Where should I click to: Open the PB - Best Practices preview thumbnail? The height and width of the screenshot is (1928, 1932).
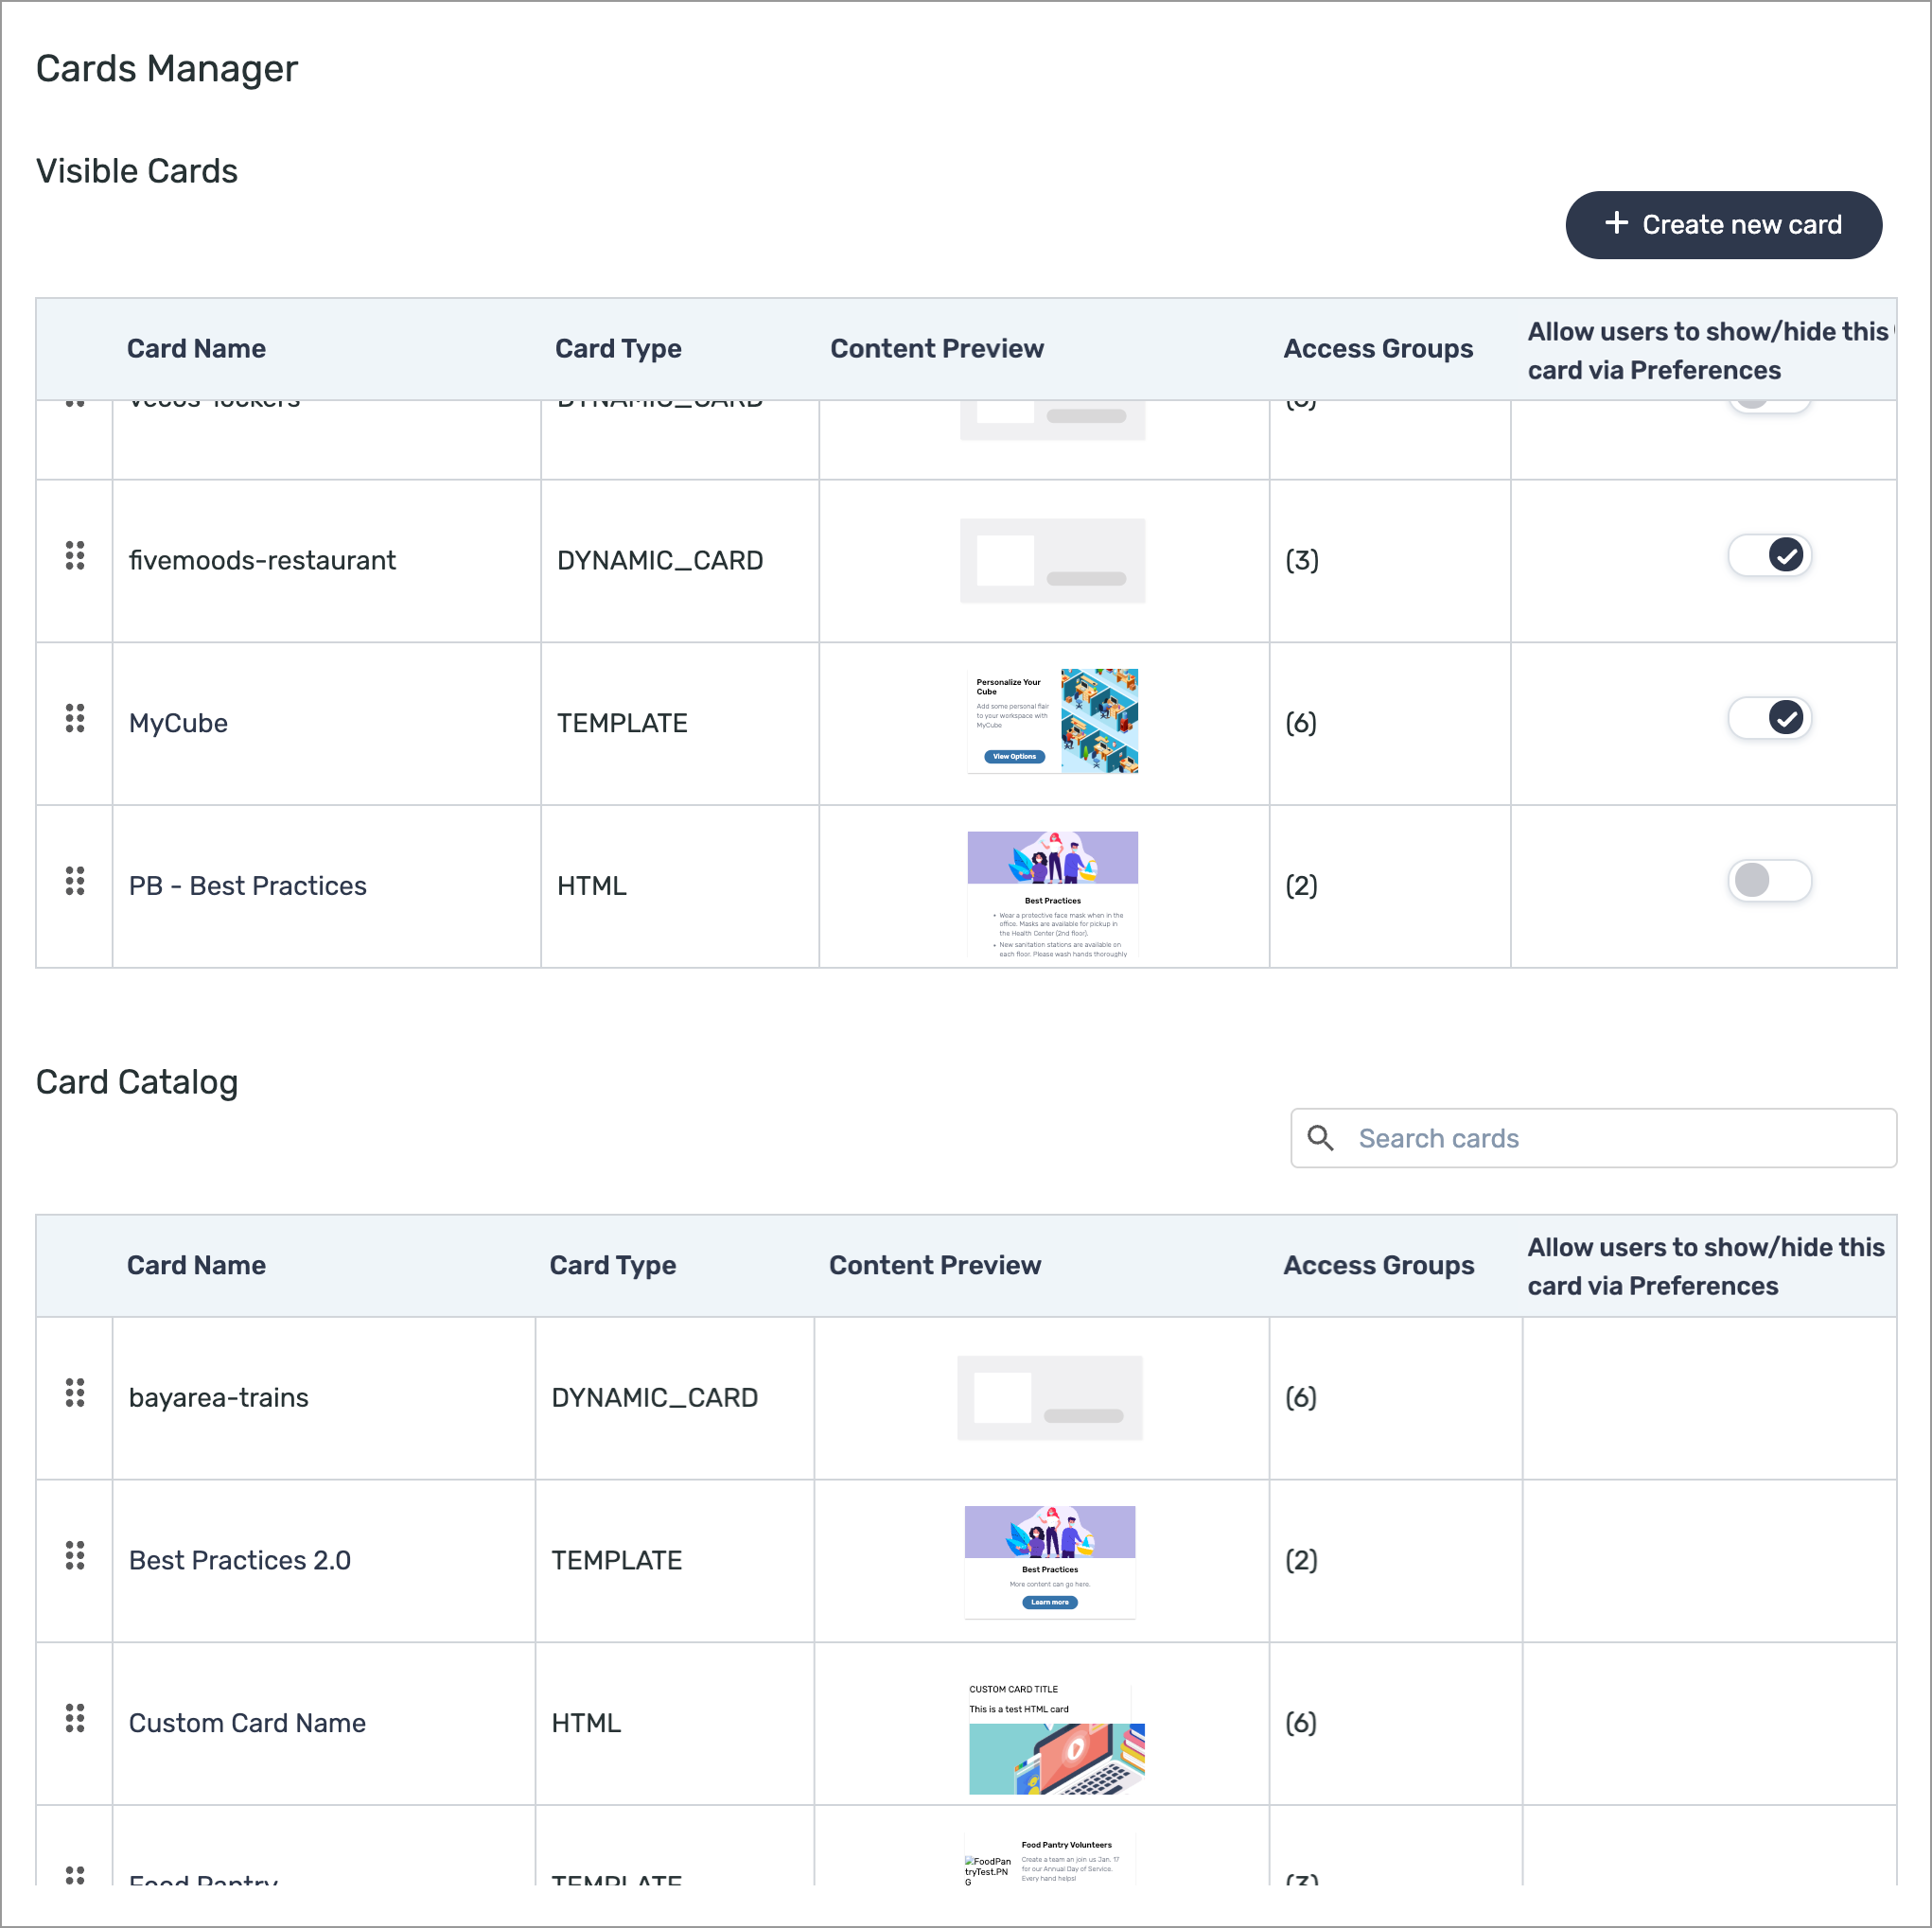[1052, 895]
